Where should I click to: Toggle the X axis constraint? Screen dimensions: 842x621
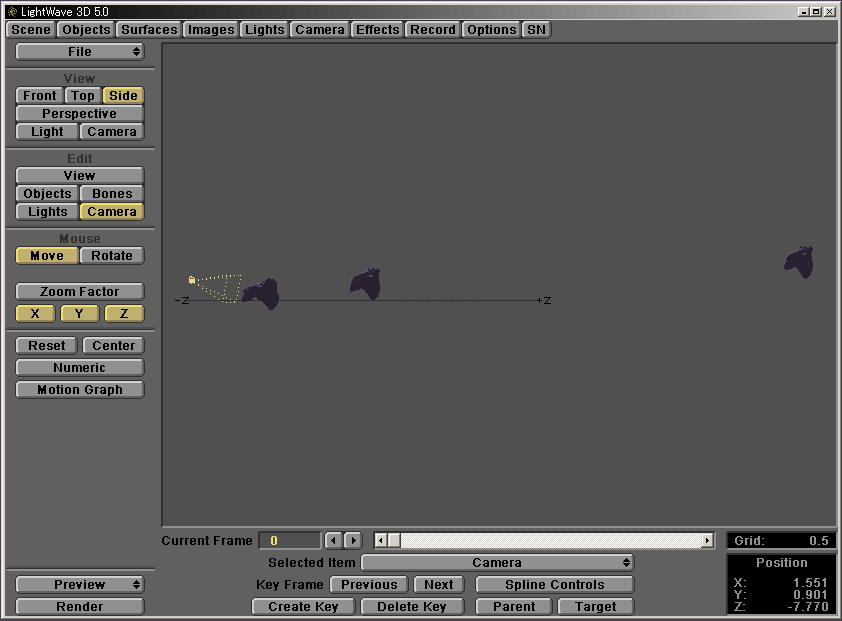[x=34, y=313]
